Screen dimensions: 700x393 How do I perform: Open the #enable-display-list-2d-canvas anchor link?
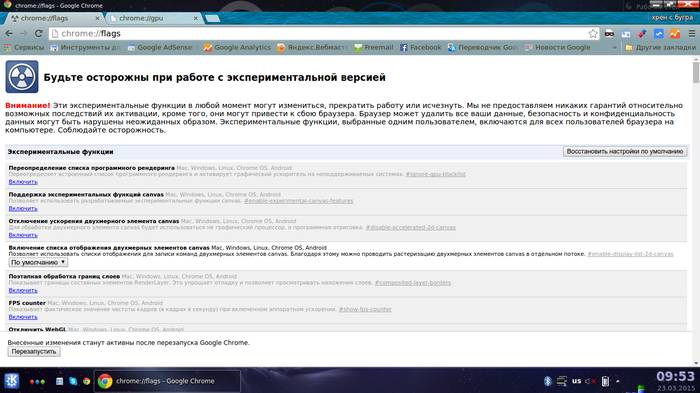(630, 254)
